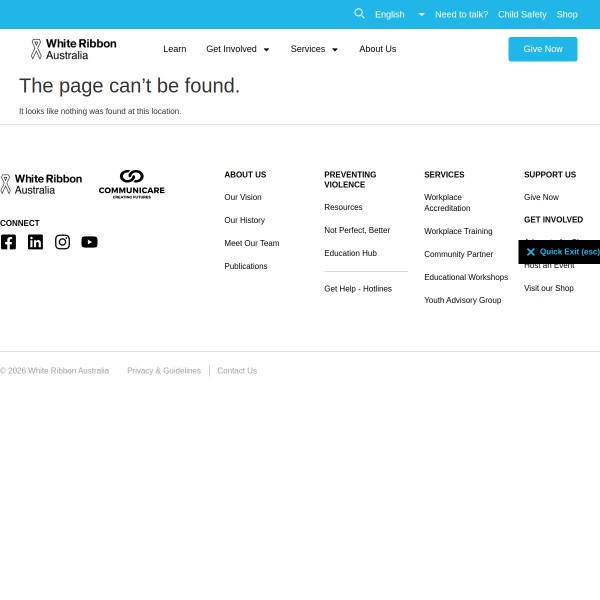Open the English language dropdown
600x600 pixels.
click(399, 15)
